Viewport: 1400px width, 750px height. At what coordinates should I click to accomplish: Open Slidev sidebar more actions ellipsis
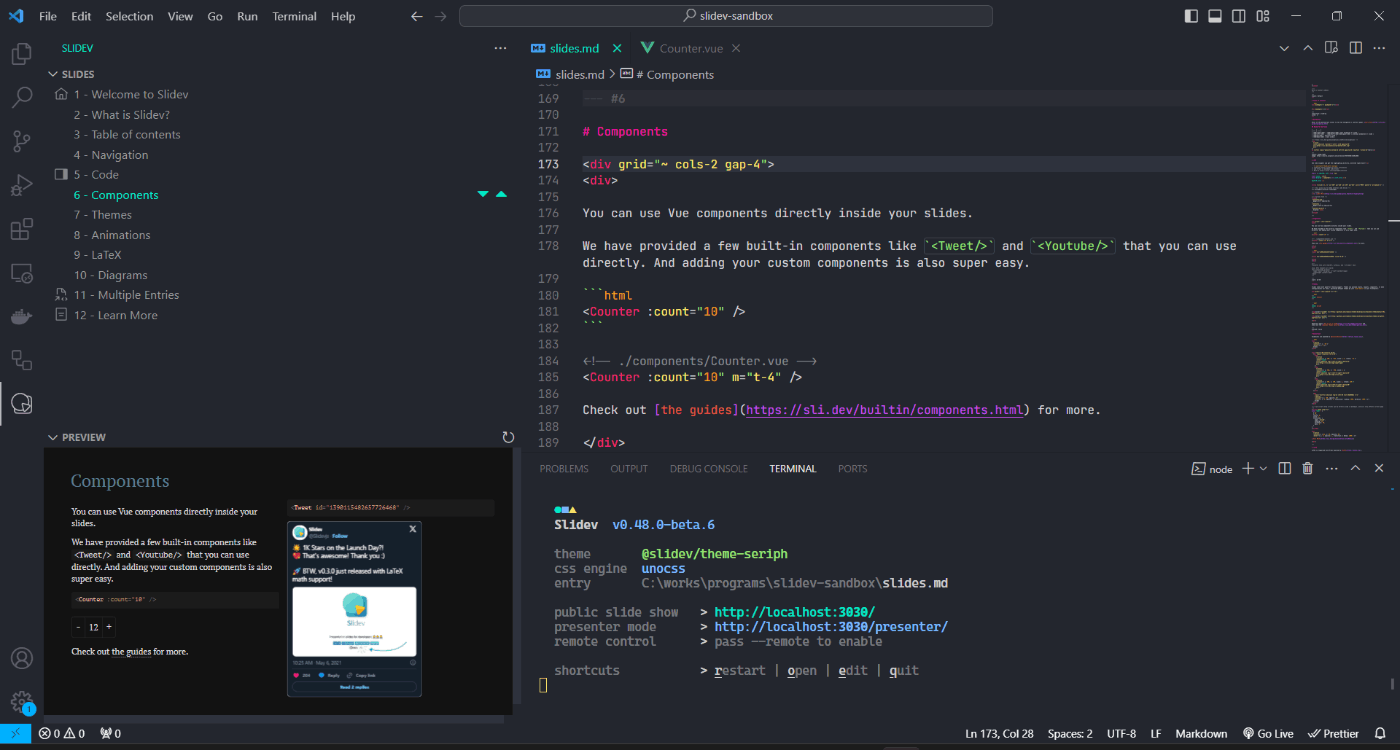pyautogui.click(x=501, y=48)
